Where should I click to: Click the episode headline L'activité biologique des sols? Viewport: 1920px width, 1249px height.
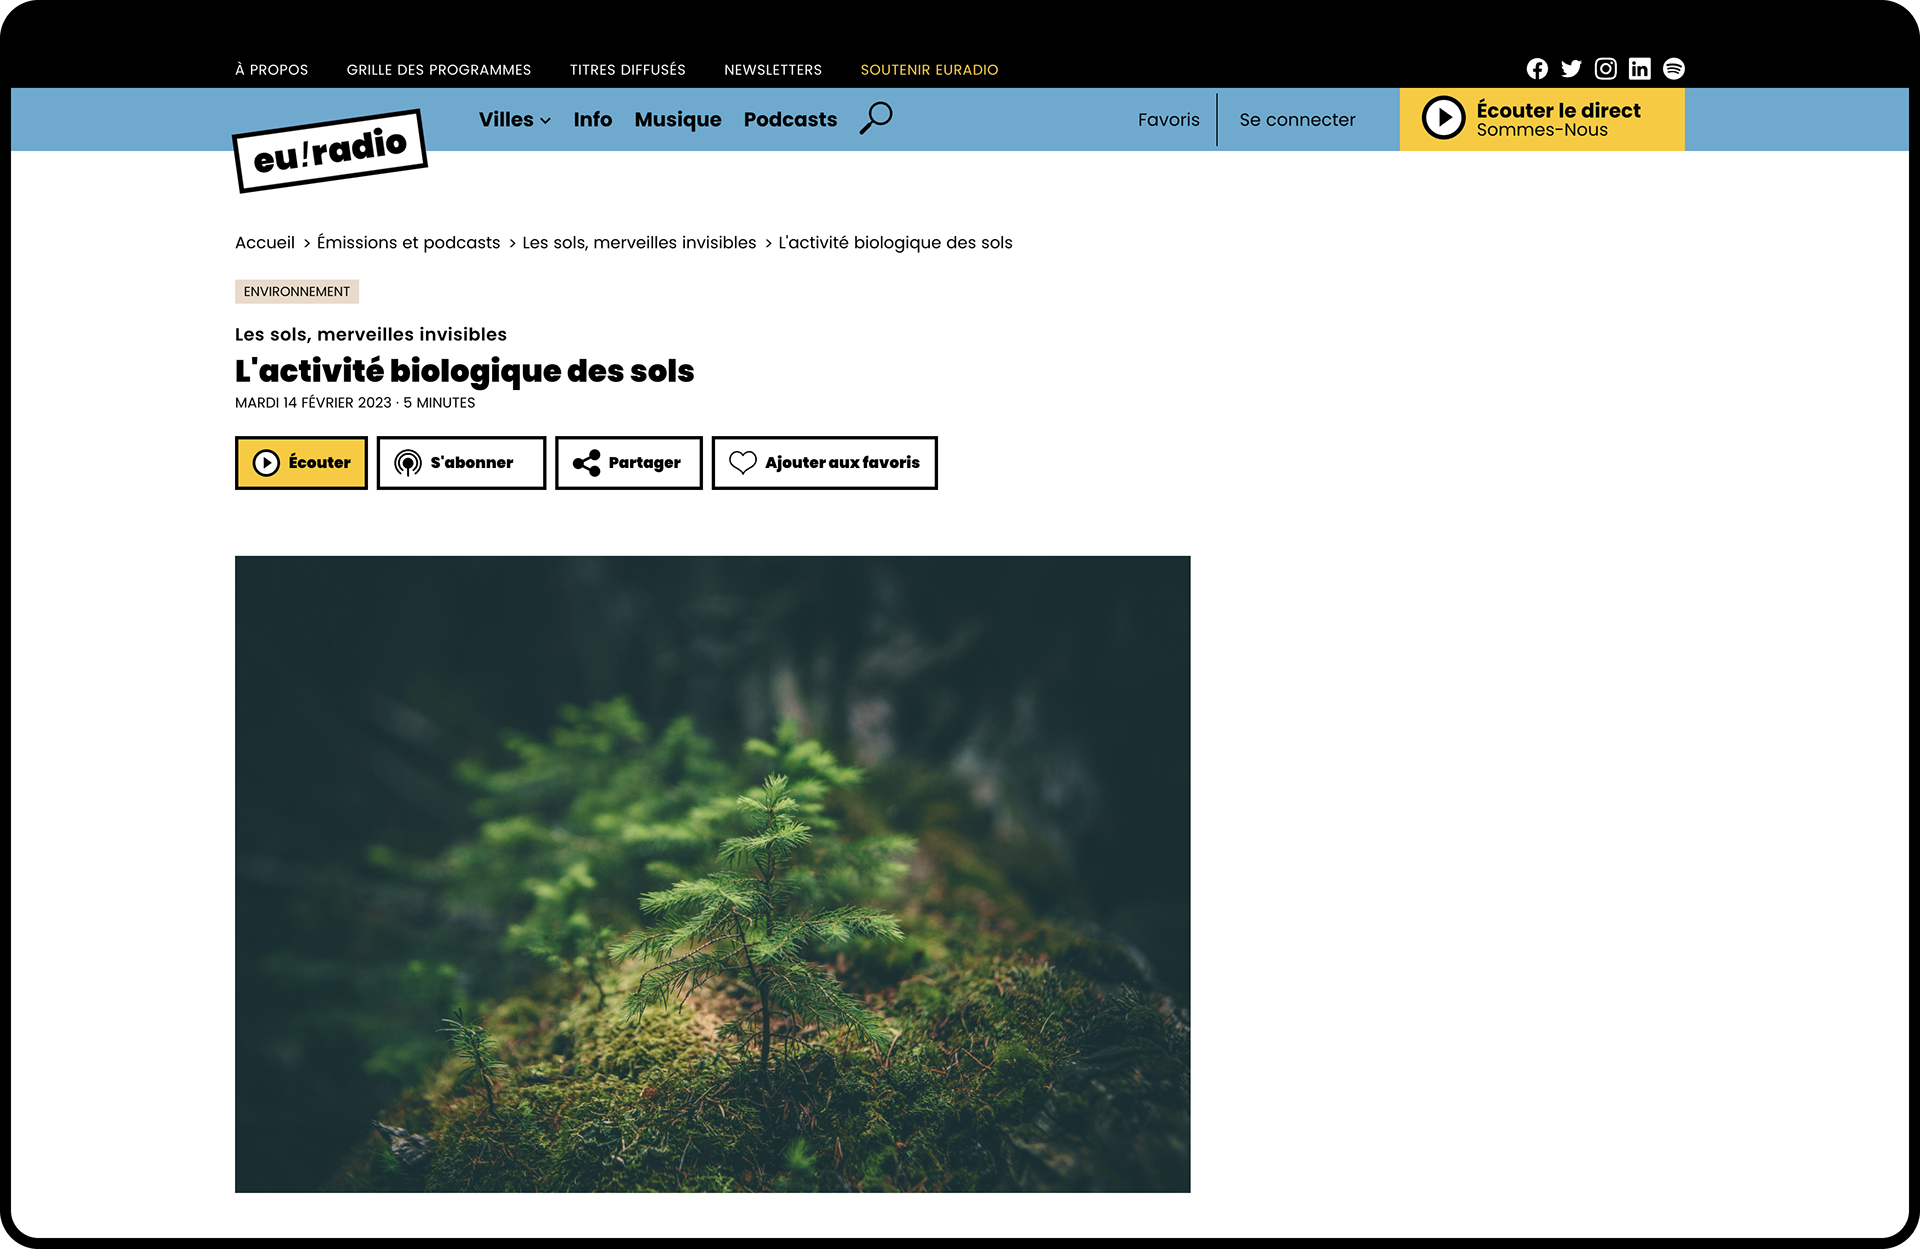pos(464,371)
